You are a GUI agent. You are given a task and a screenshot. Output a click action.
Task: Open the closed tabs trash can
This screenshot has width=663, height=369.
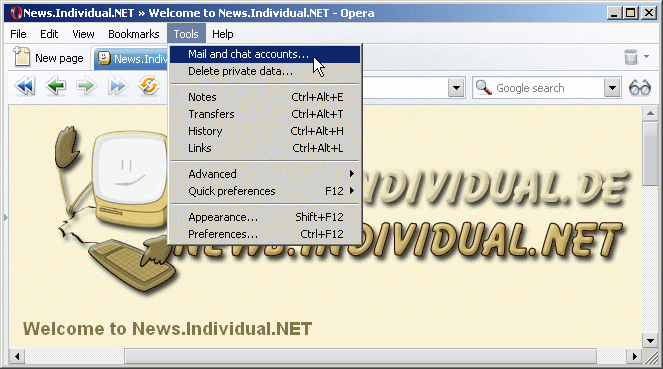click(631, 56)
